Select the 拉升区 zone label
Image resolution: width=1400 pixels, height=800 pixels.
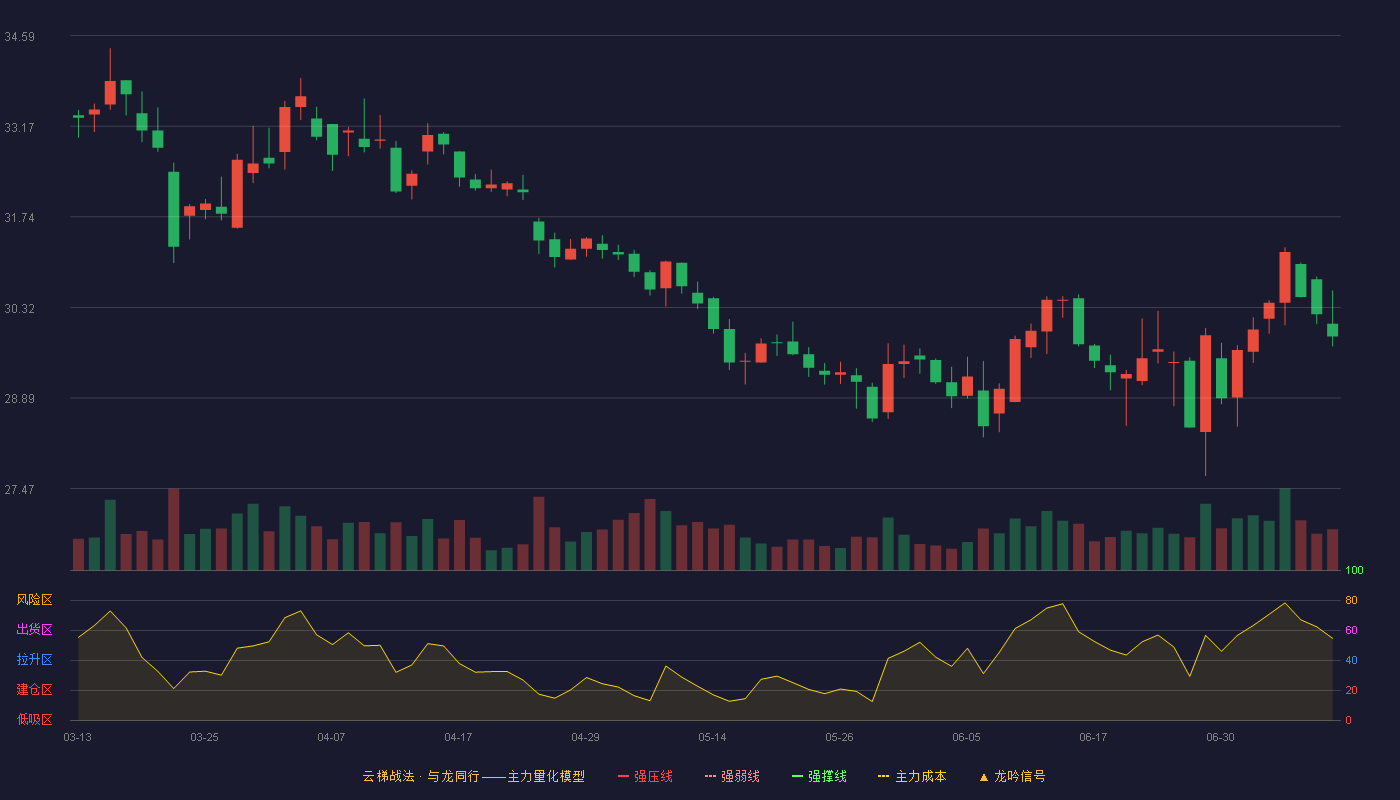pos(34,660)
